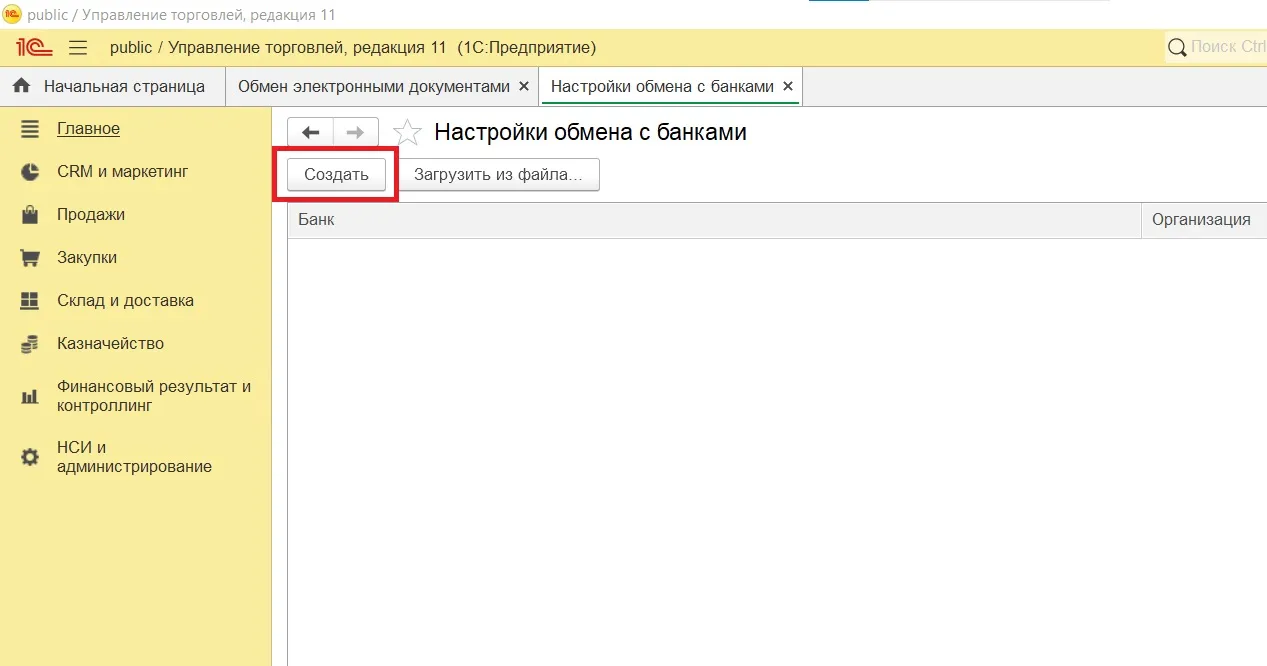
Task: Open the hamburger main menu
Action: (x=78, y=47)
